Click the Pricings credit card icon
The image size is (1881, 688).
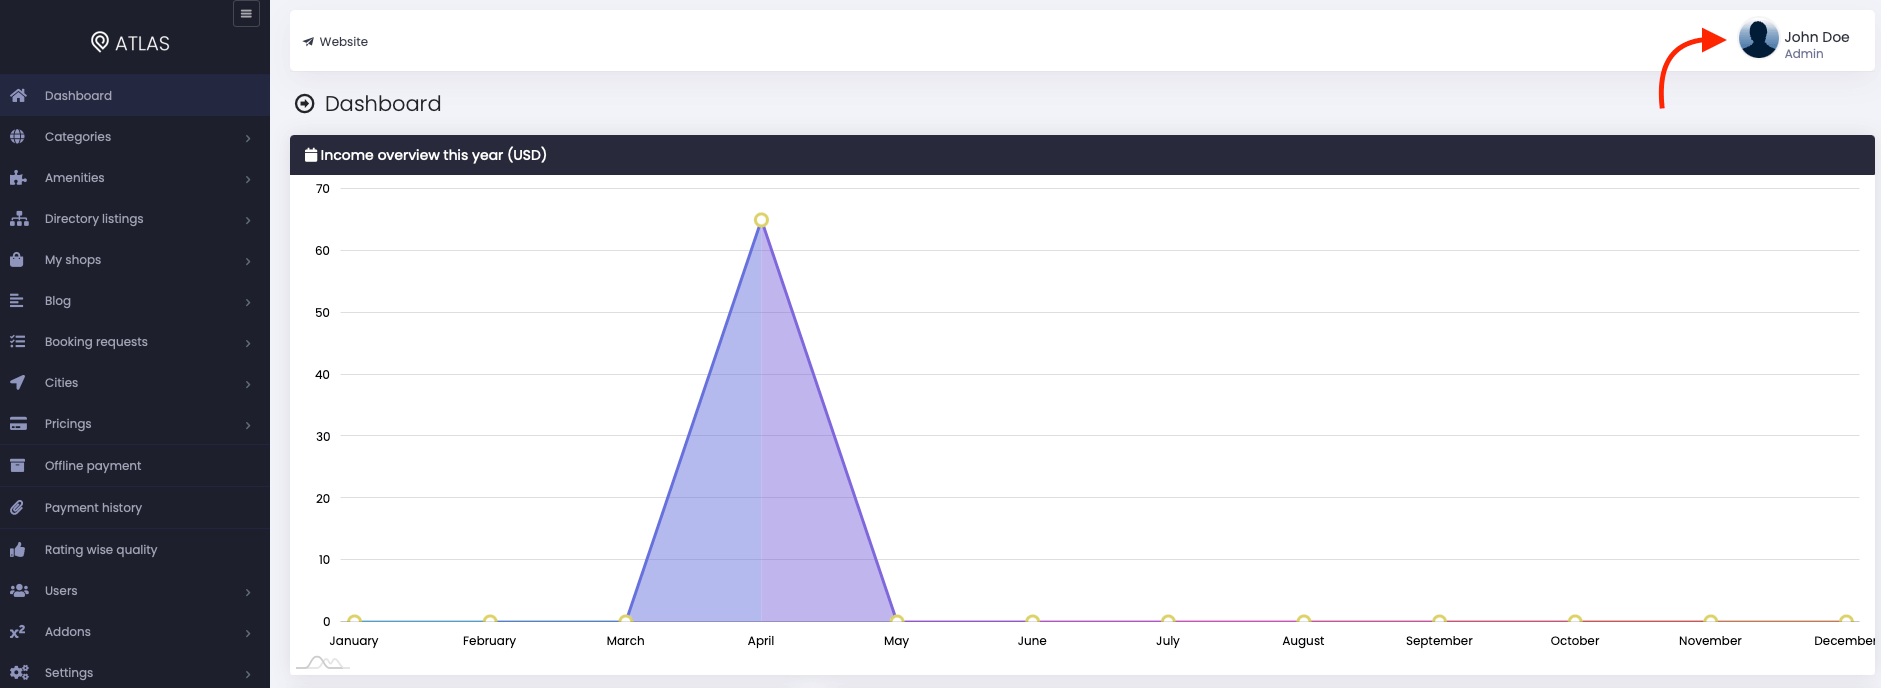18,424
